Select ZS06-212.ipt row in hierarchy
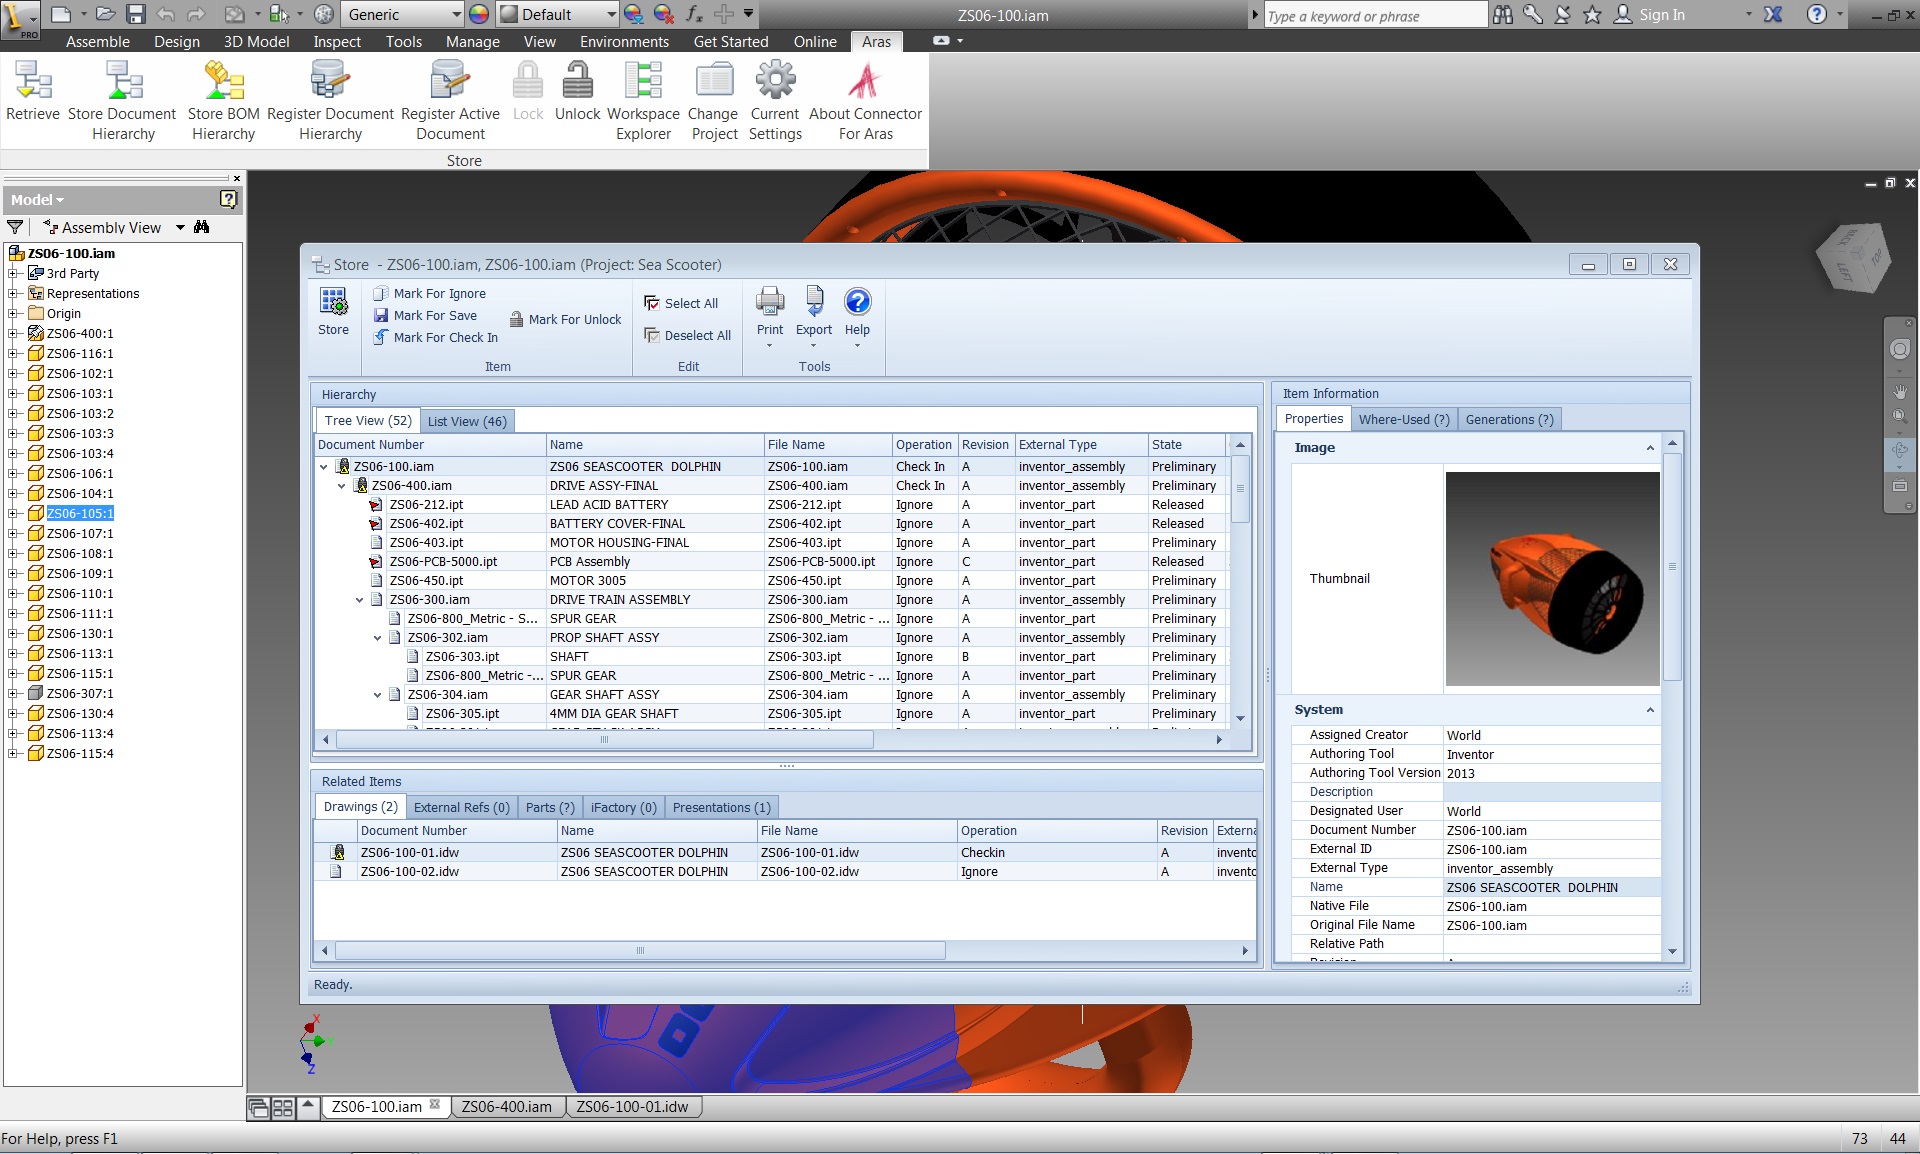Image resolution: width=1920 pixels, height=1154 pixels. click(x=771, y=505)
